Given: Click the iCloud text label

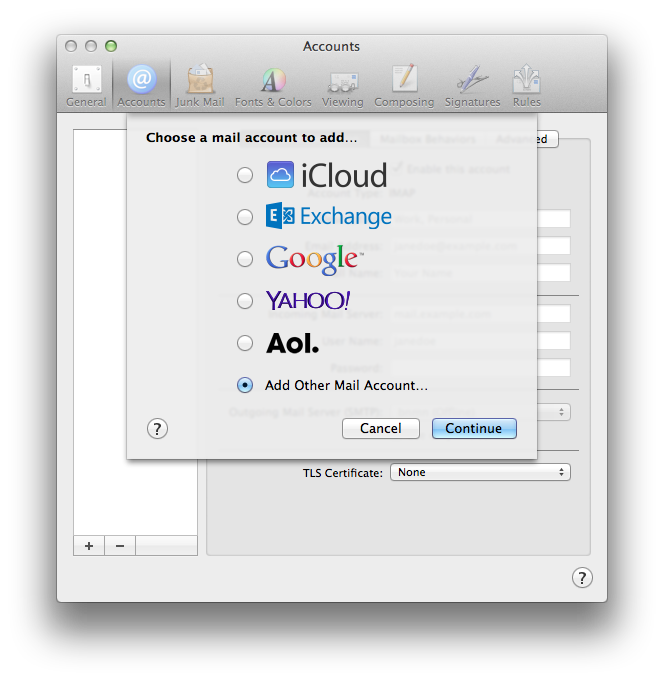Looking at the screenshot, I should [x=344, y=175].
